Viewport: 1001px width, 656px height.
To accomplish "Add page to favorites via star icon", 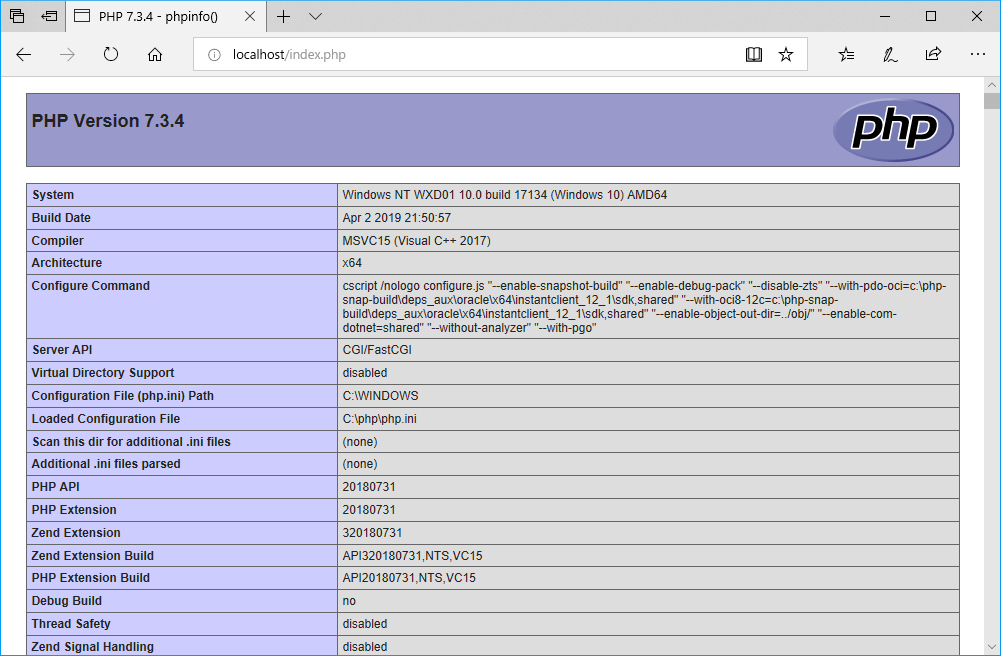I will point(786,54).
